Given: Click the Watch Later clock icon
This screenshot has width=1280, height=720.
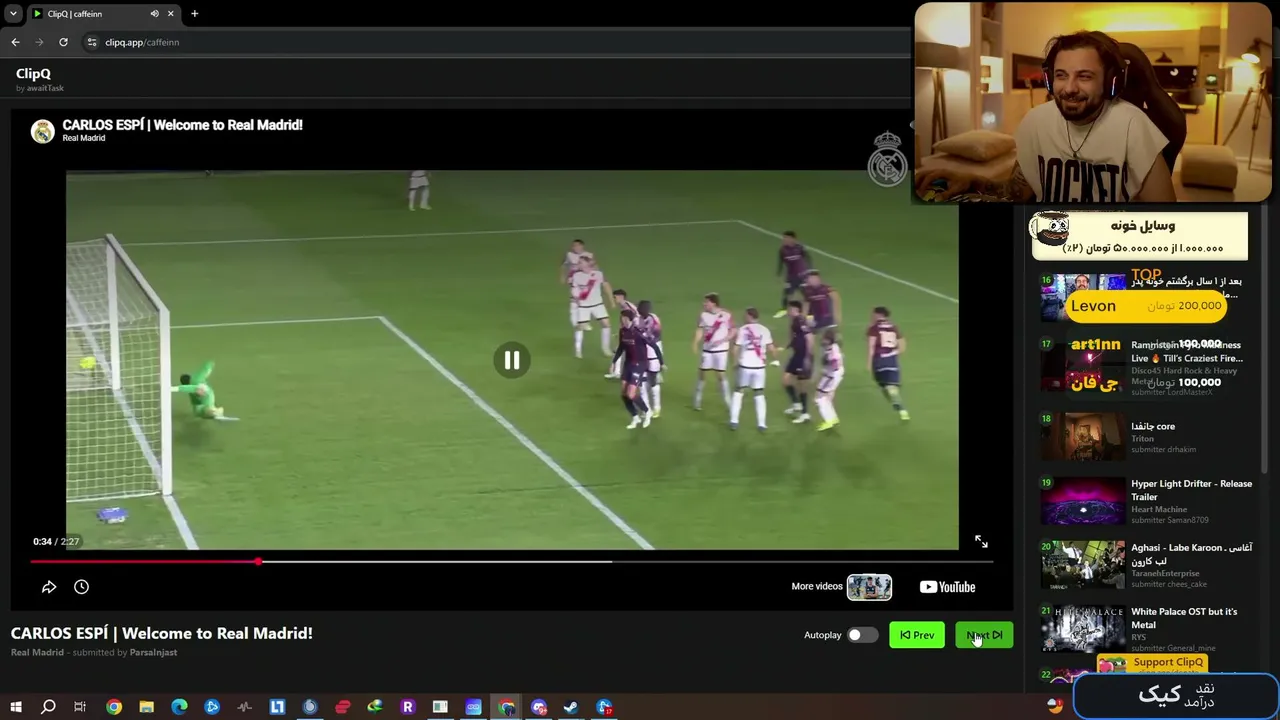Looking at the screenshot, I should click(x=81, y=587).
